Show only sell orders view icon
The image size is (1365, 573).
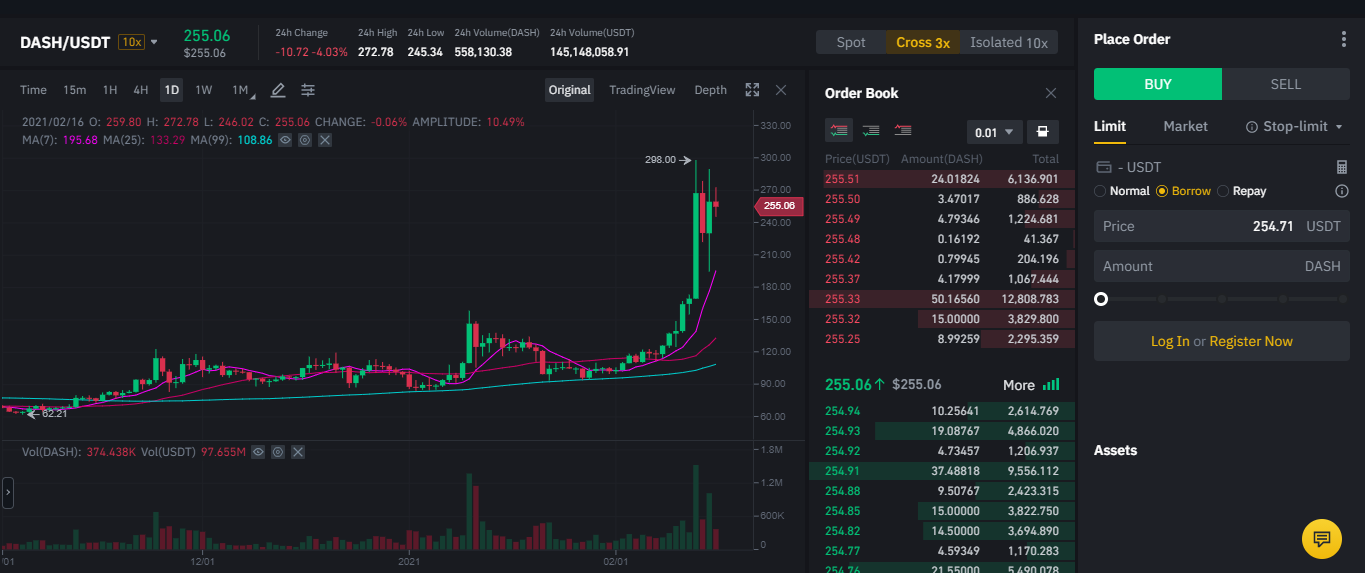(903, 130)
